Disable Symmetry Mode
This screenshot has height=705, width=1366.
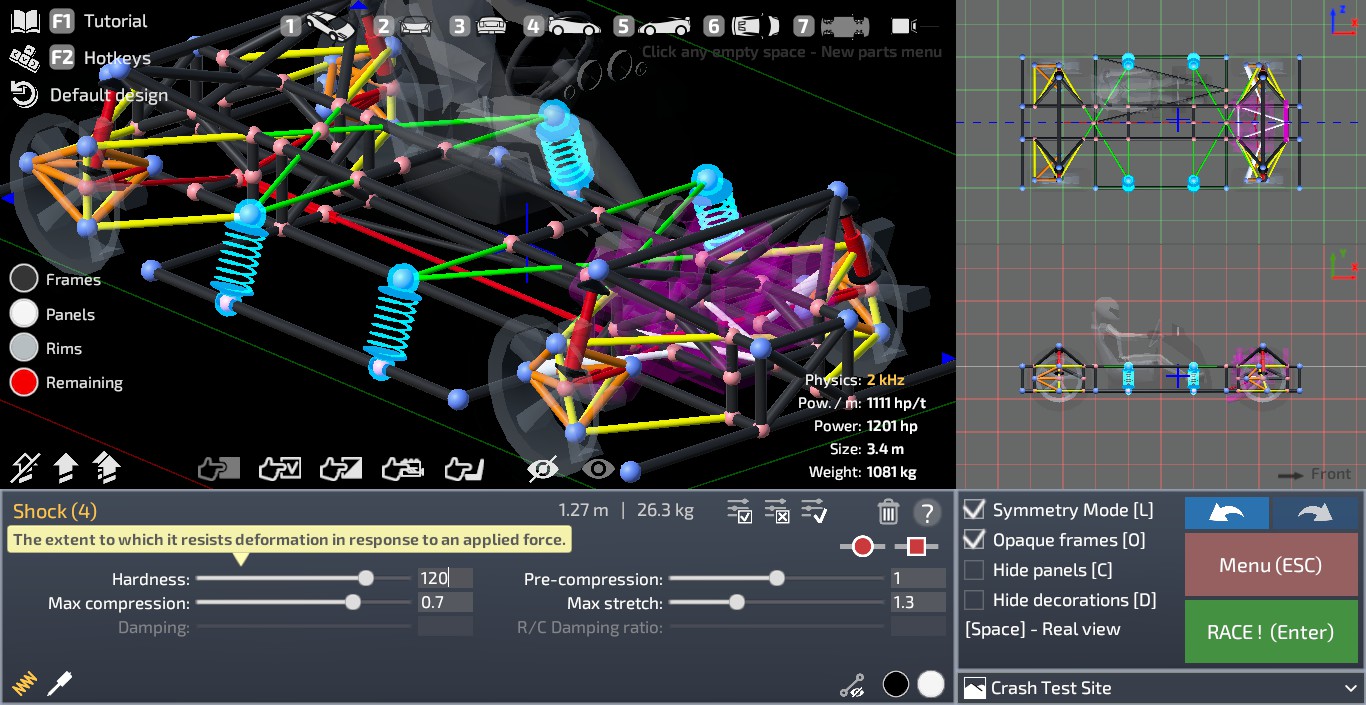click(x=974, y=510)
